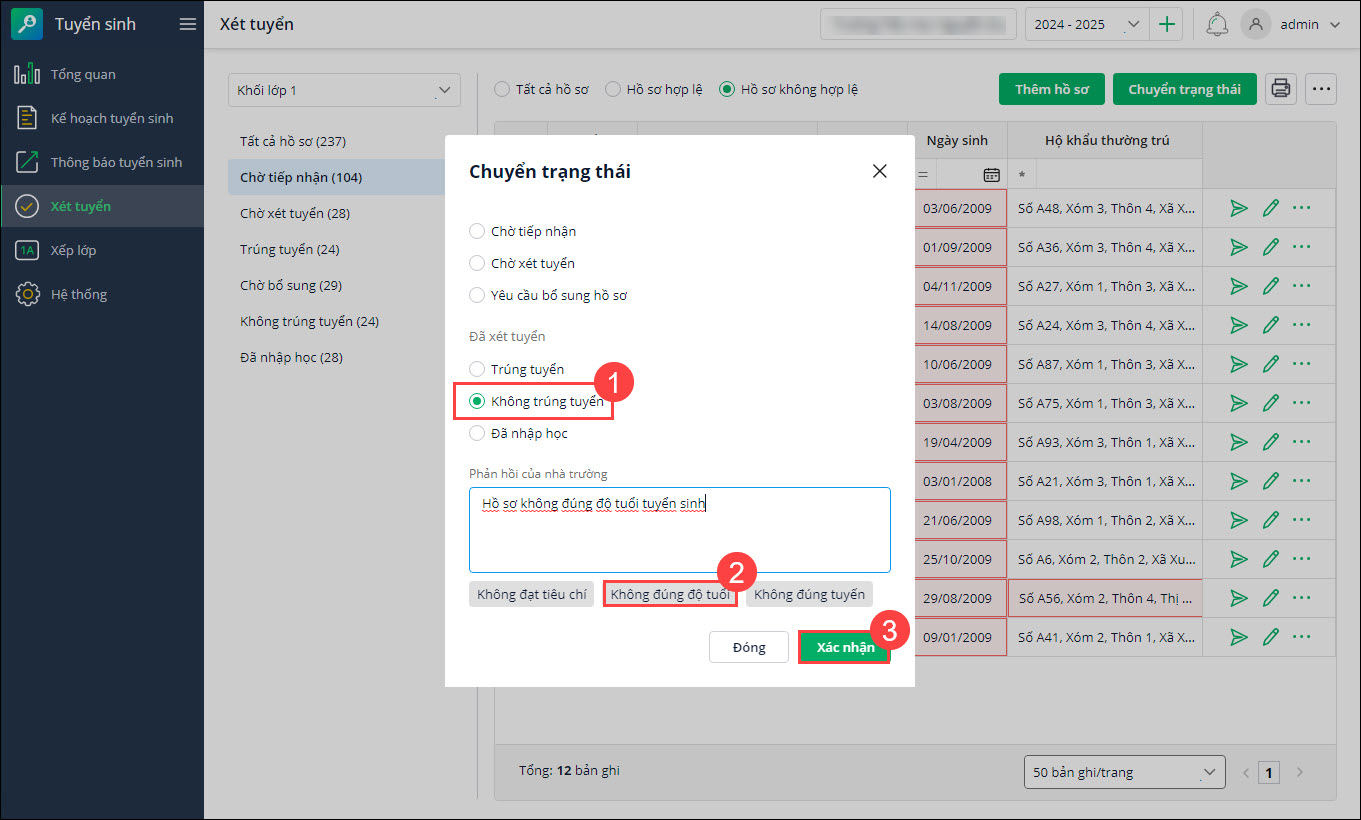Open the Khối lớp 1 dropdown
This screenshot has height=820, width=1361.
pos(344,90)
